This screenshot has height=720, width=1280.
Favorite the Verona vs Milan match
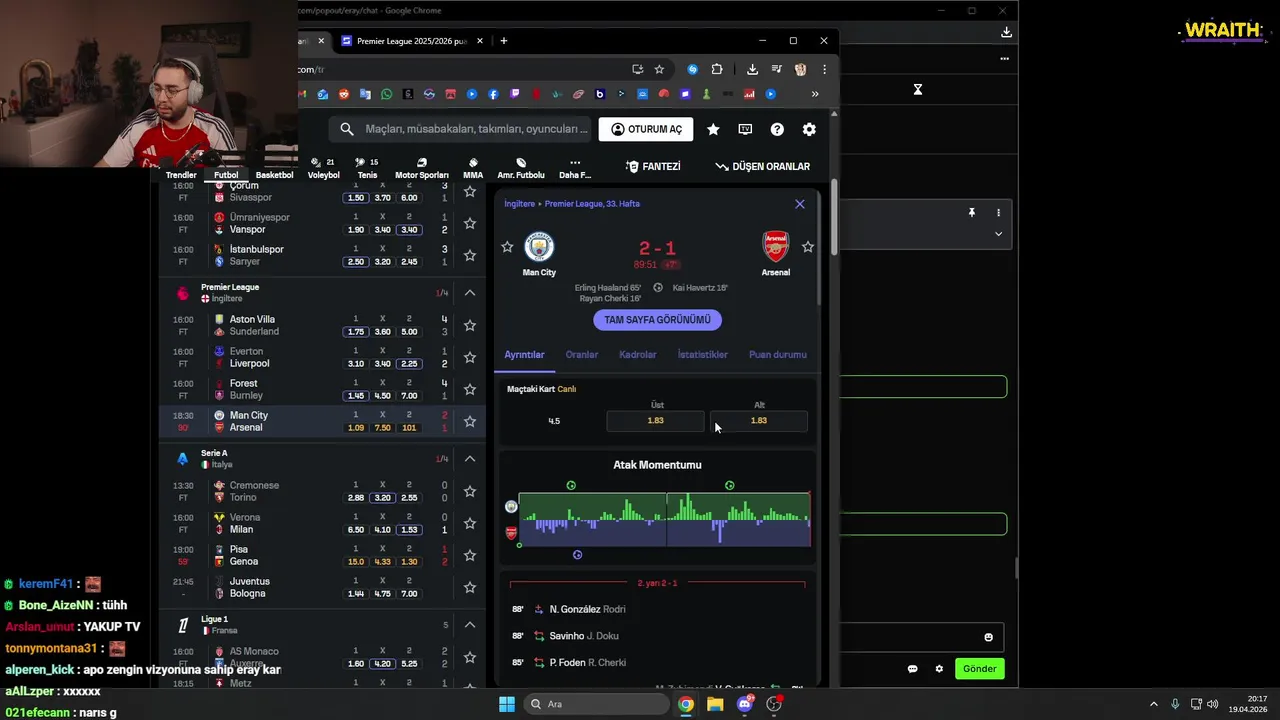pos(469,523)
